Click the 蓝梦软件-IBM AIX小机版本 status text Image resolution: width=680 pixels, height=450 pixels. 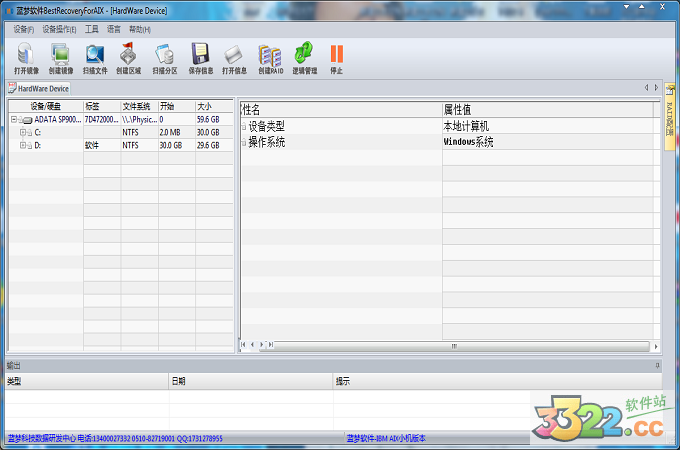coord(386,439)
